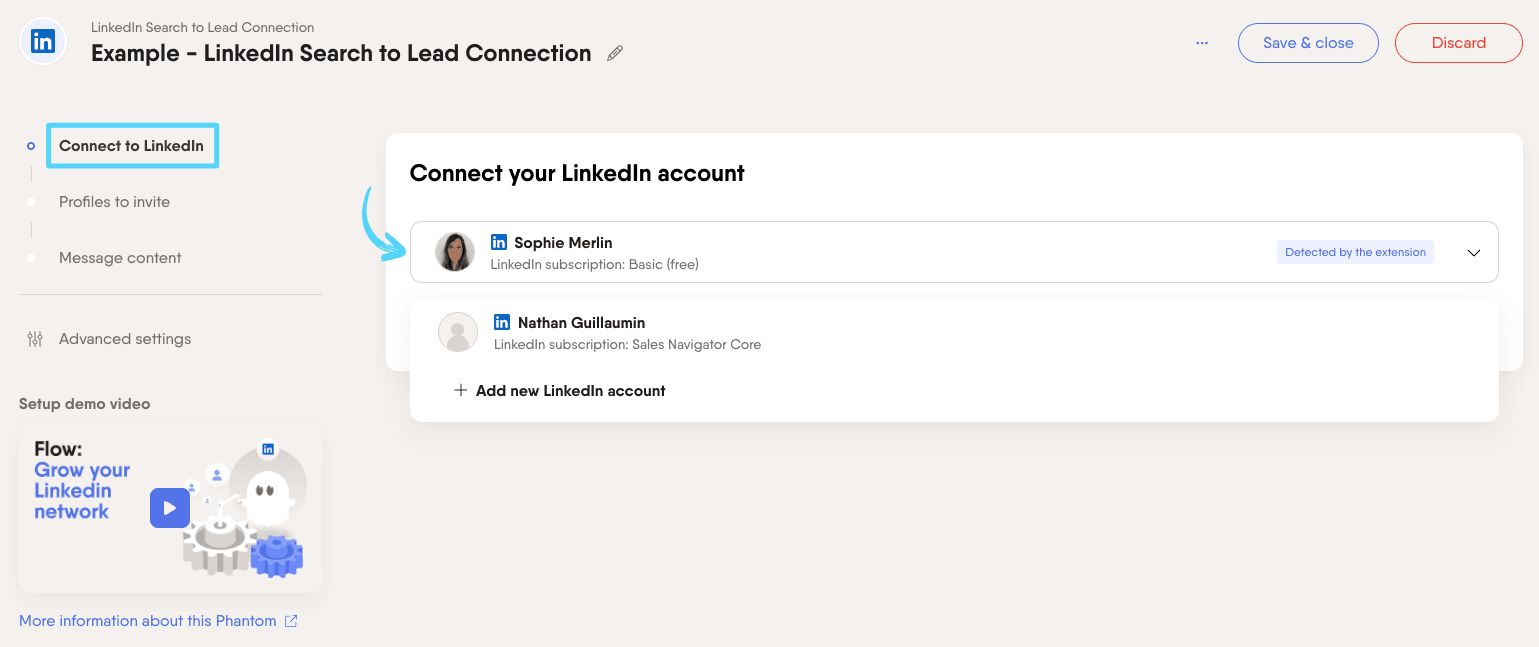The height and width of the screenshot is (647, 1539).
Task: Open the Connect to LinkedIn step
Action: click(131, 146)
